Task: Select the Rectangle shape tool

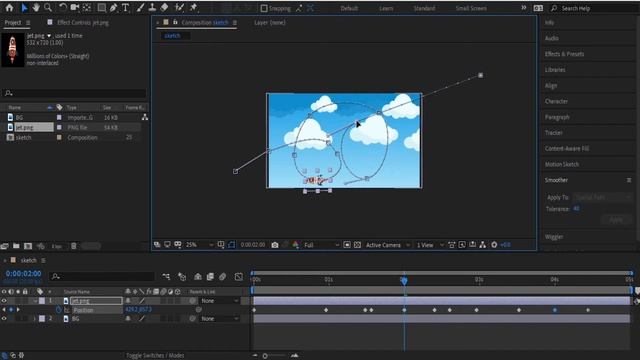Action: (102, 7)
